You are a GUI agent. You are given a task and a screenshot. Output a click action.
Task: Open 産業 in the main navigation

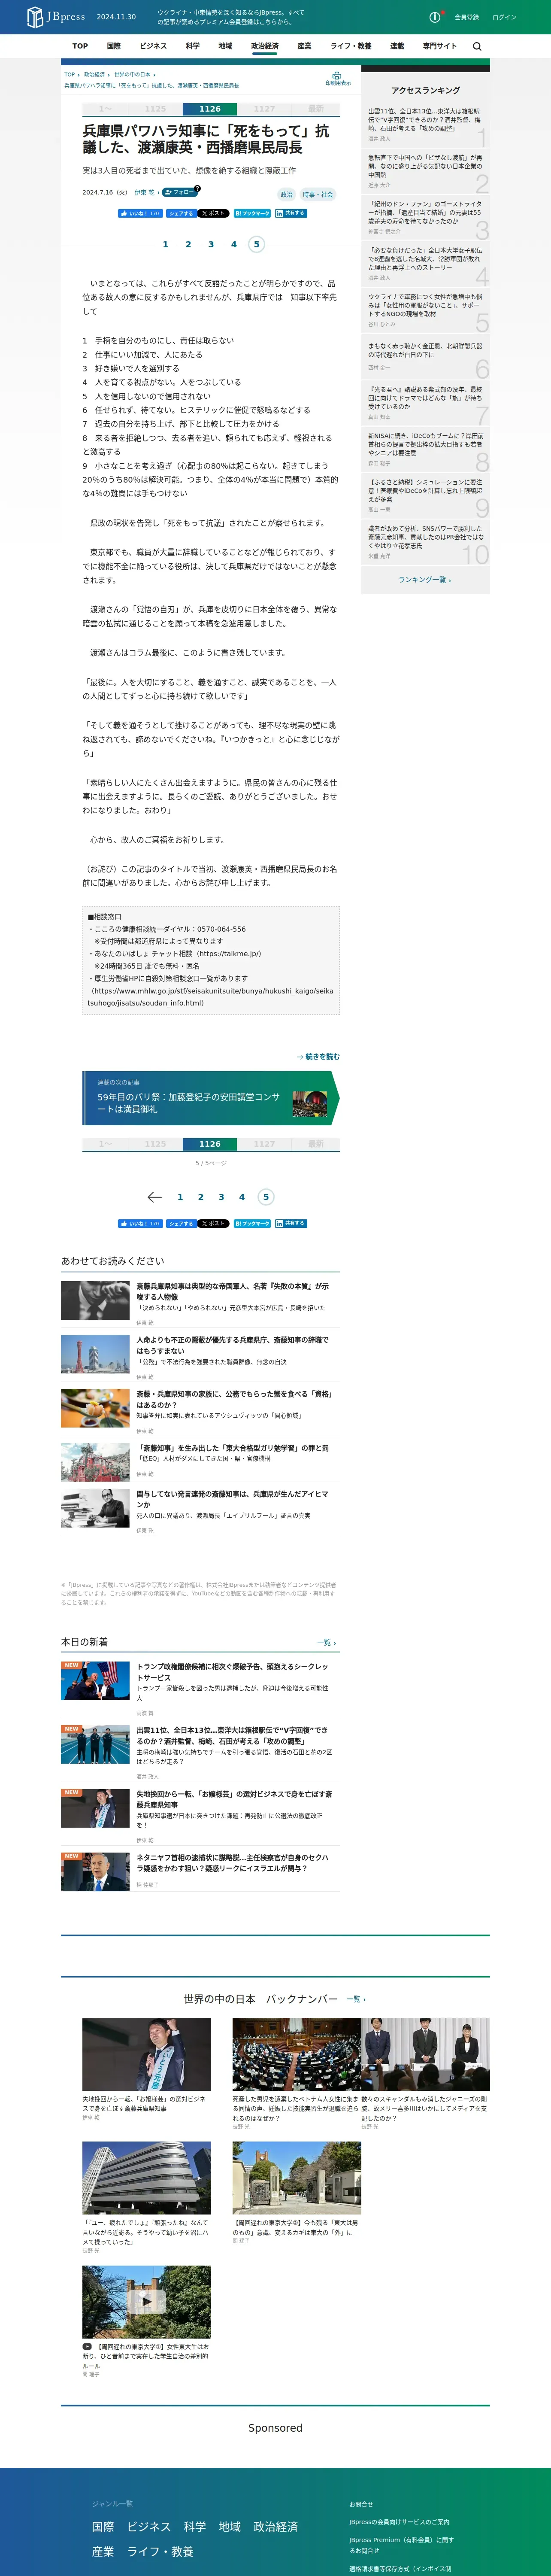coord(304,46)
